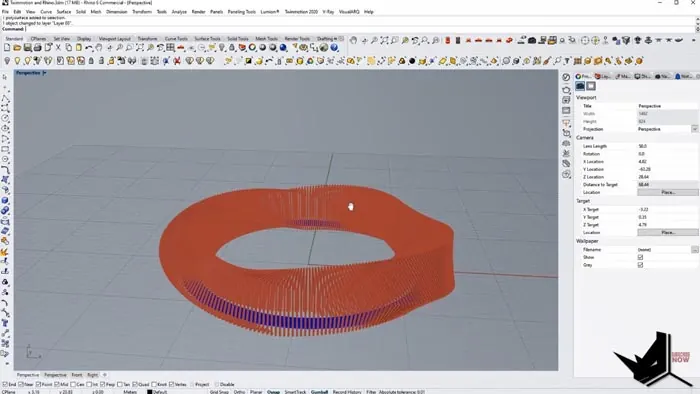Screen dimensions: 700x394
Task: Toggle Grid Snap in the status bar
Action: tap(219, 392)
